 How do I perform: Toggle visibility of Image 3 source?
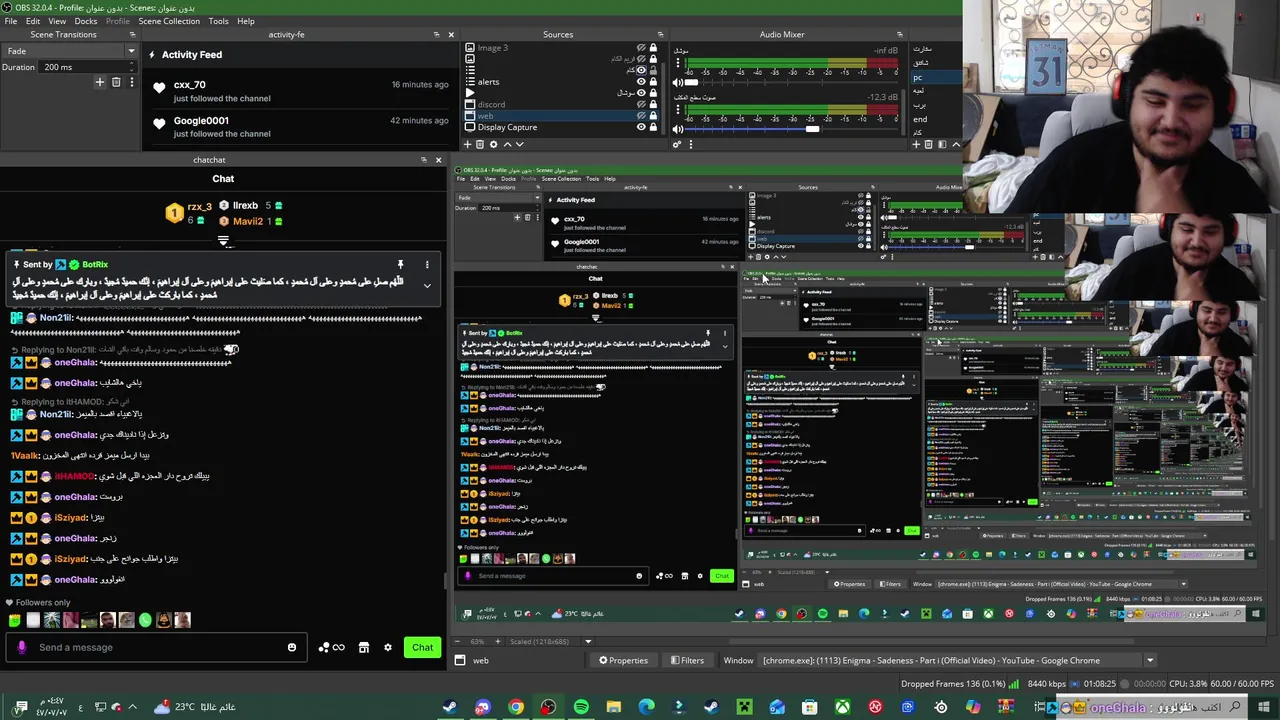click(641, 48)
